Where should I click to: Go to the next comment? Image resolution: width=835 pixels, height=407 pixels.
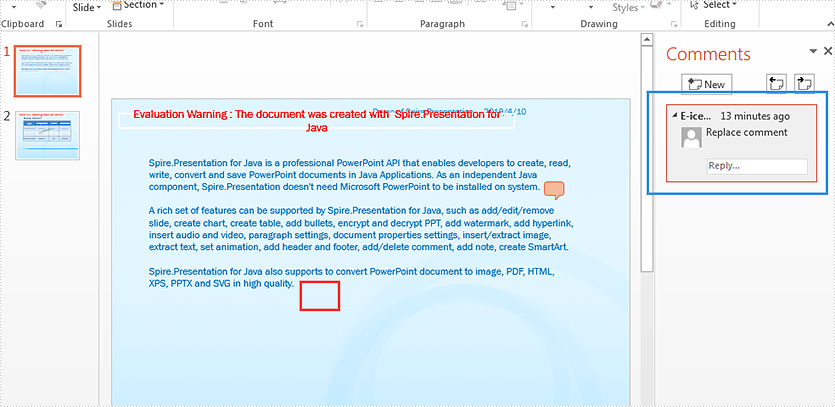click(802, 84)
